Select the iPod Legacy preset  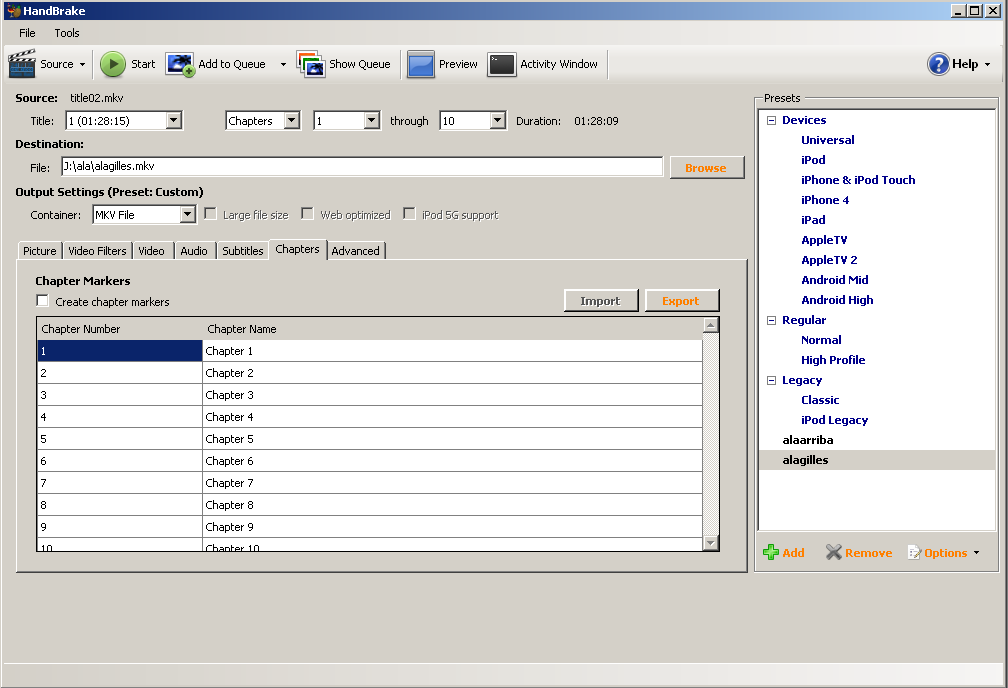coord(834,420)
